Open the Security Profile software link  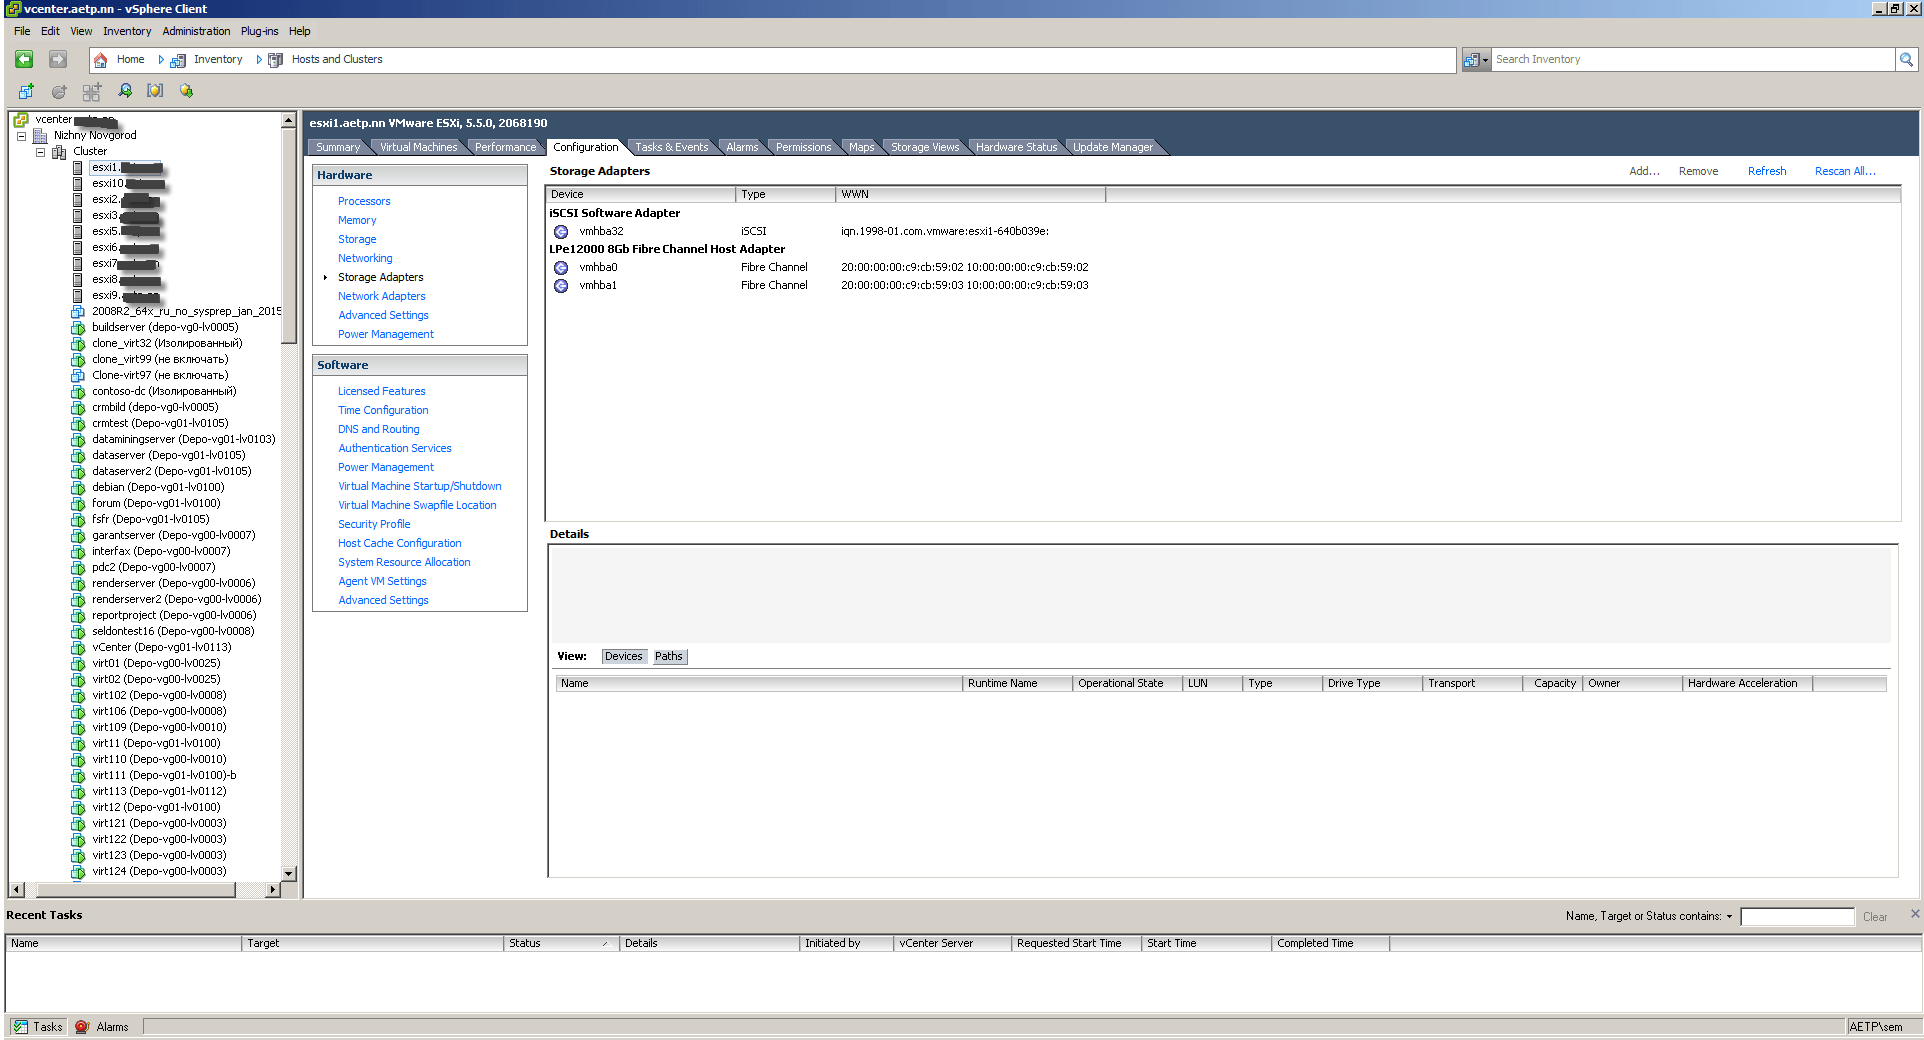click(x=374, y=525)
